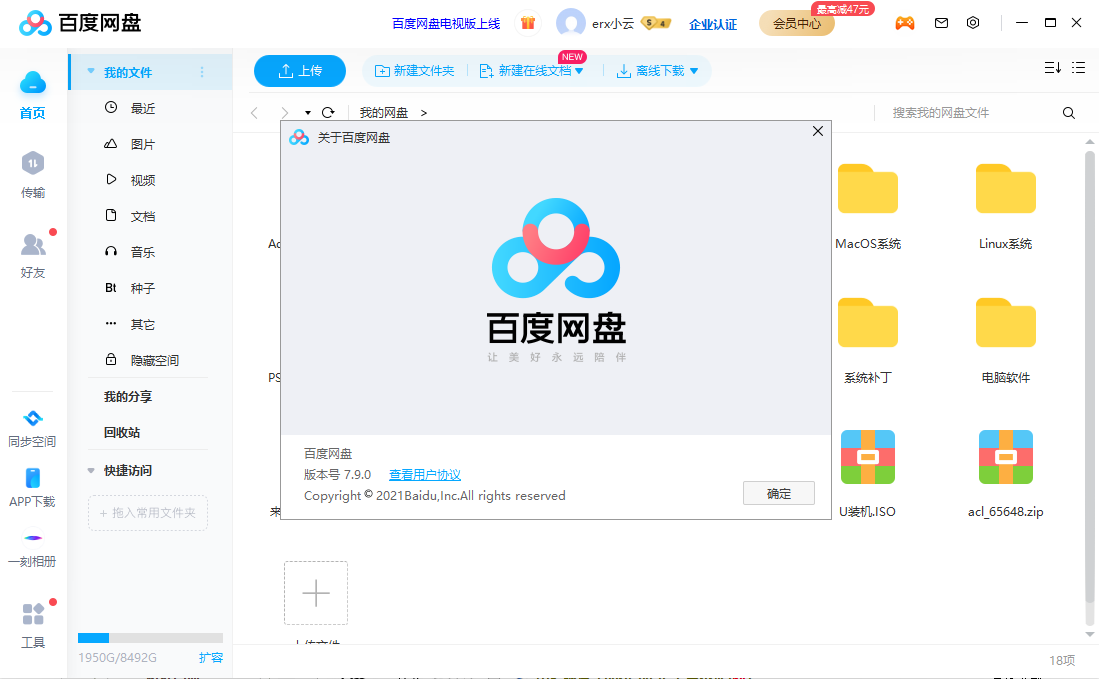Open the message envelope icon
Viewport: 1099px width, 679px height.
[941, 22]
